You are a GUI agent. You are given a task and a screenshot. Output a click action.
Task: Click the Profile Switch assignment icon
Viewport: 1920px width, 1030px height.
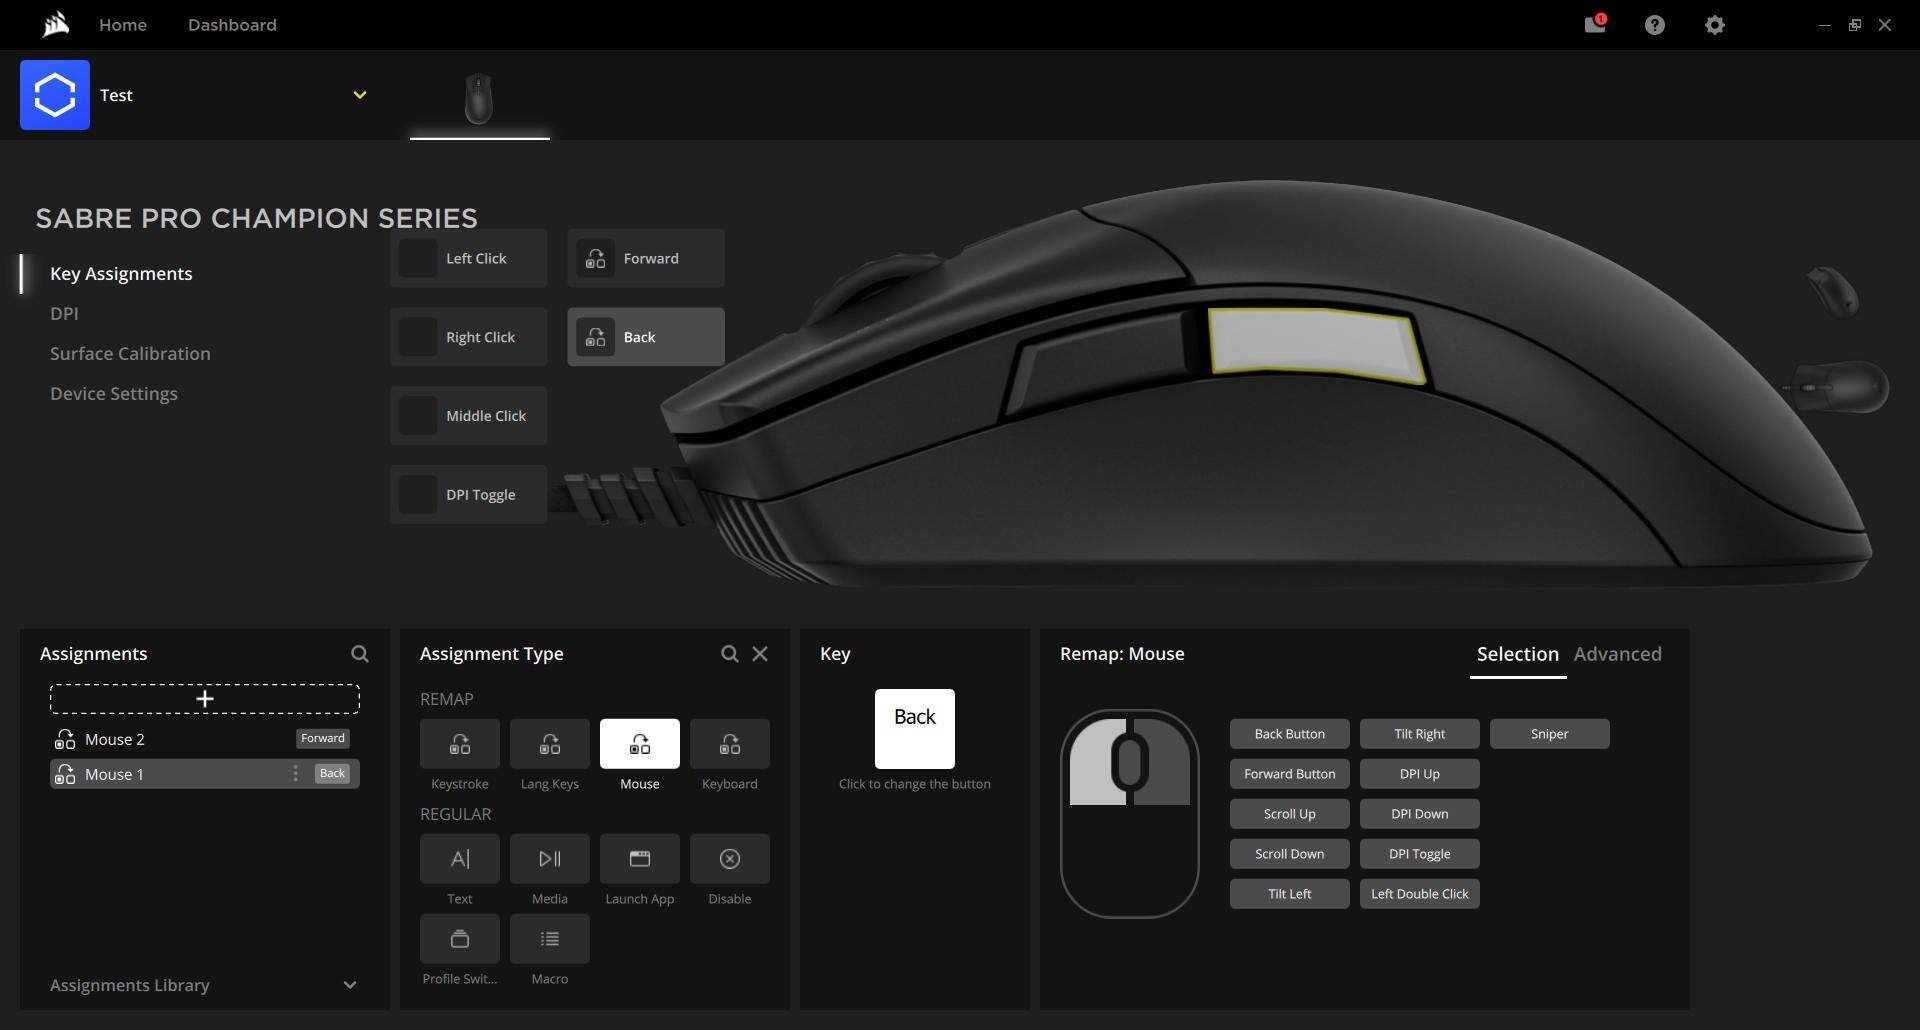(x=459, y=939)
